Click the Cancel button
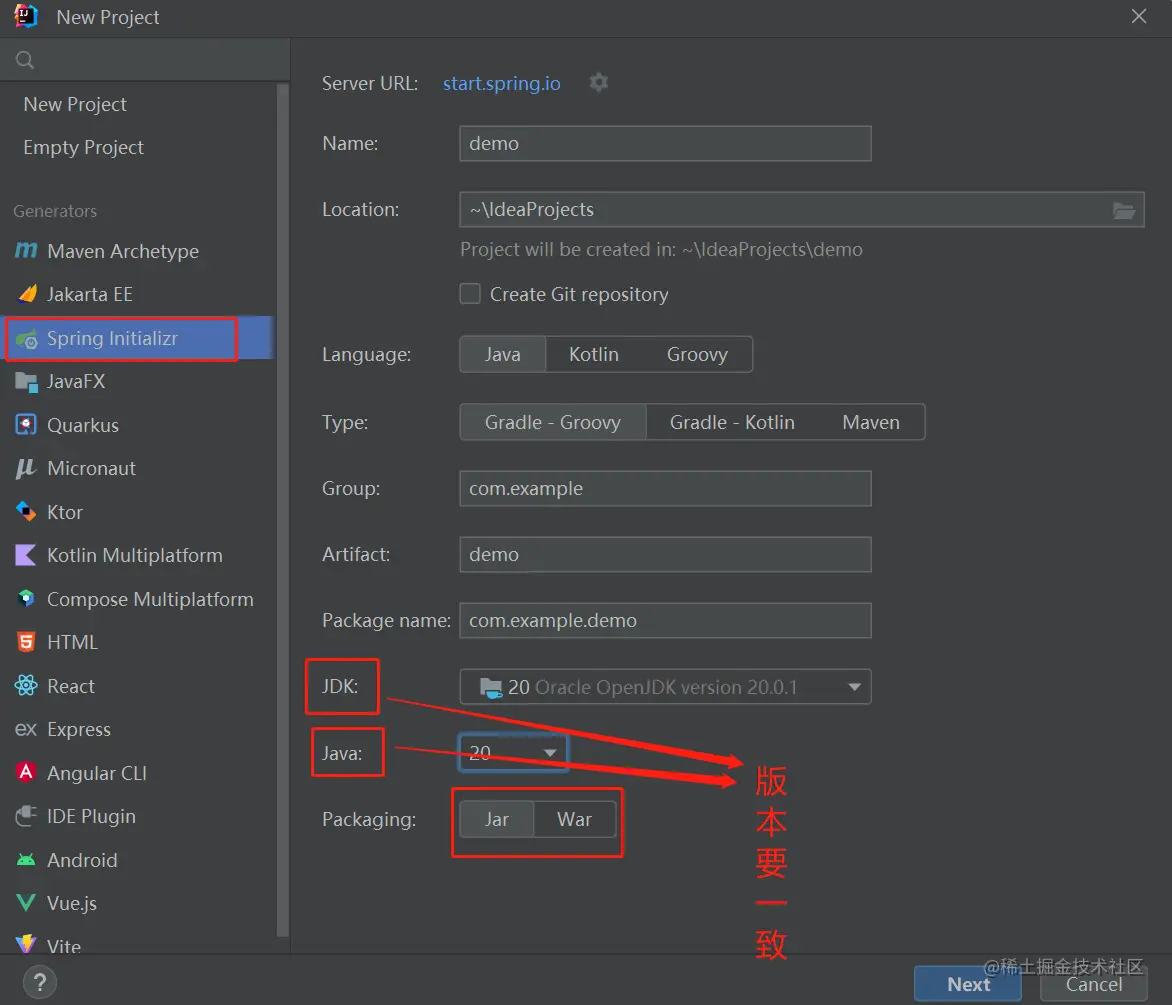 [x=1094, y=984]
